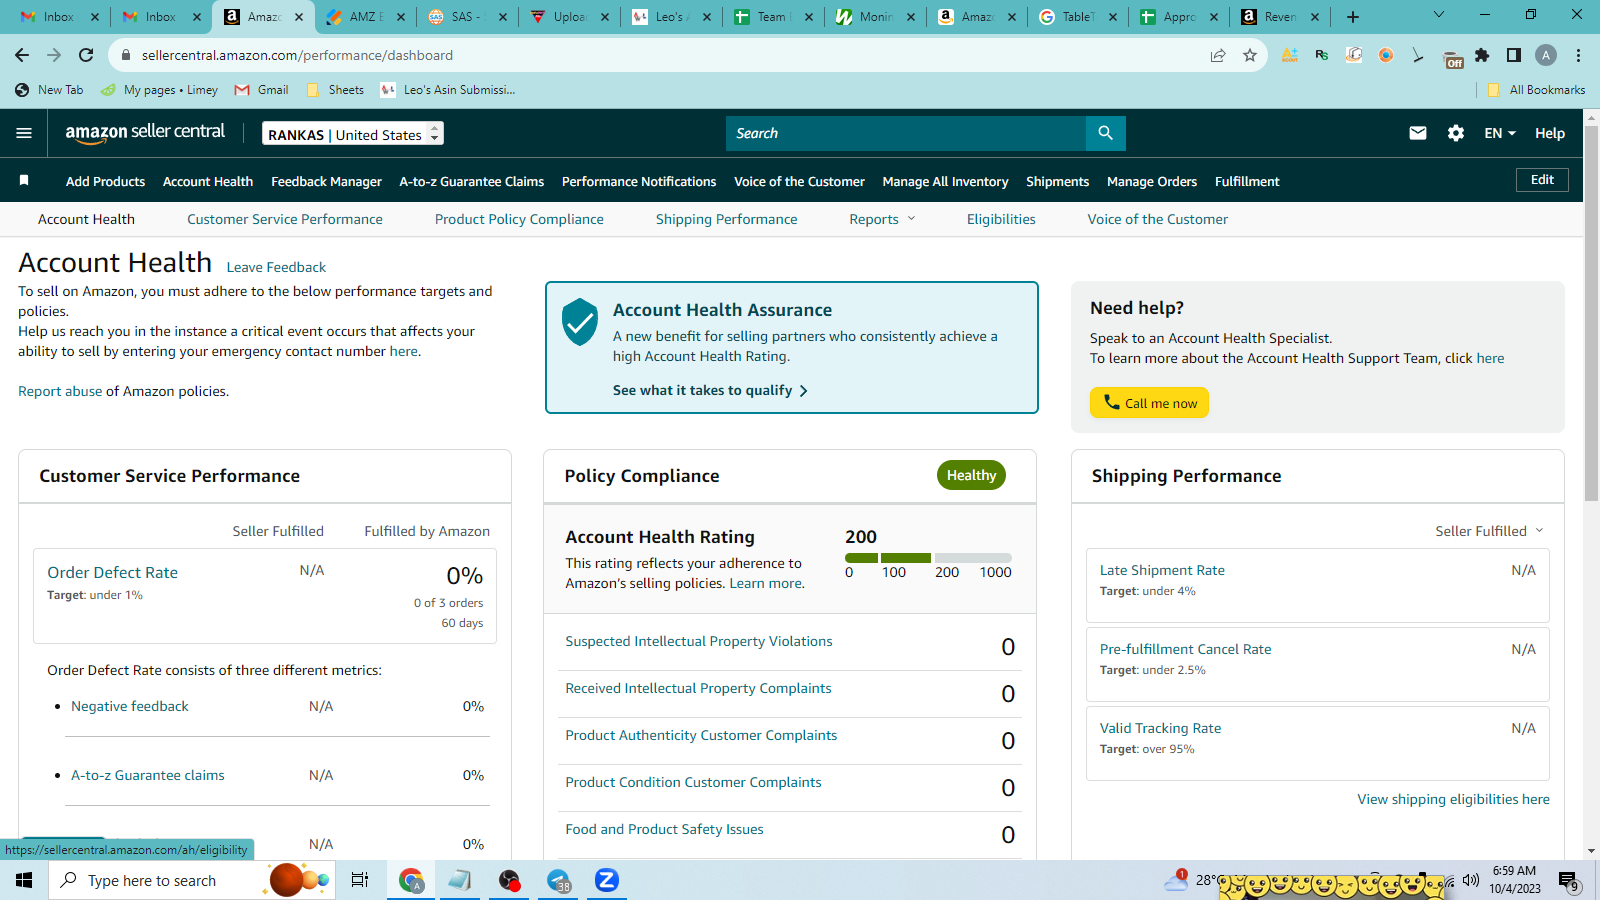Open Feedback Manager from the favorites bar
Screen dimensions: 1600x900
(x=326, y=181)
